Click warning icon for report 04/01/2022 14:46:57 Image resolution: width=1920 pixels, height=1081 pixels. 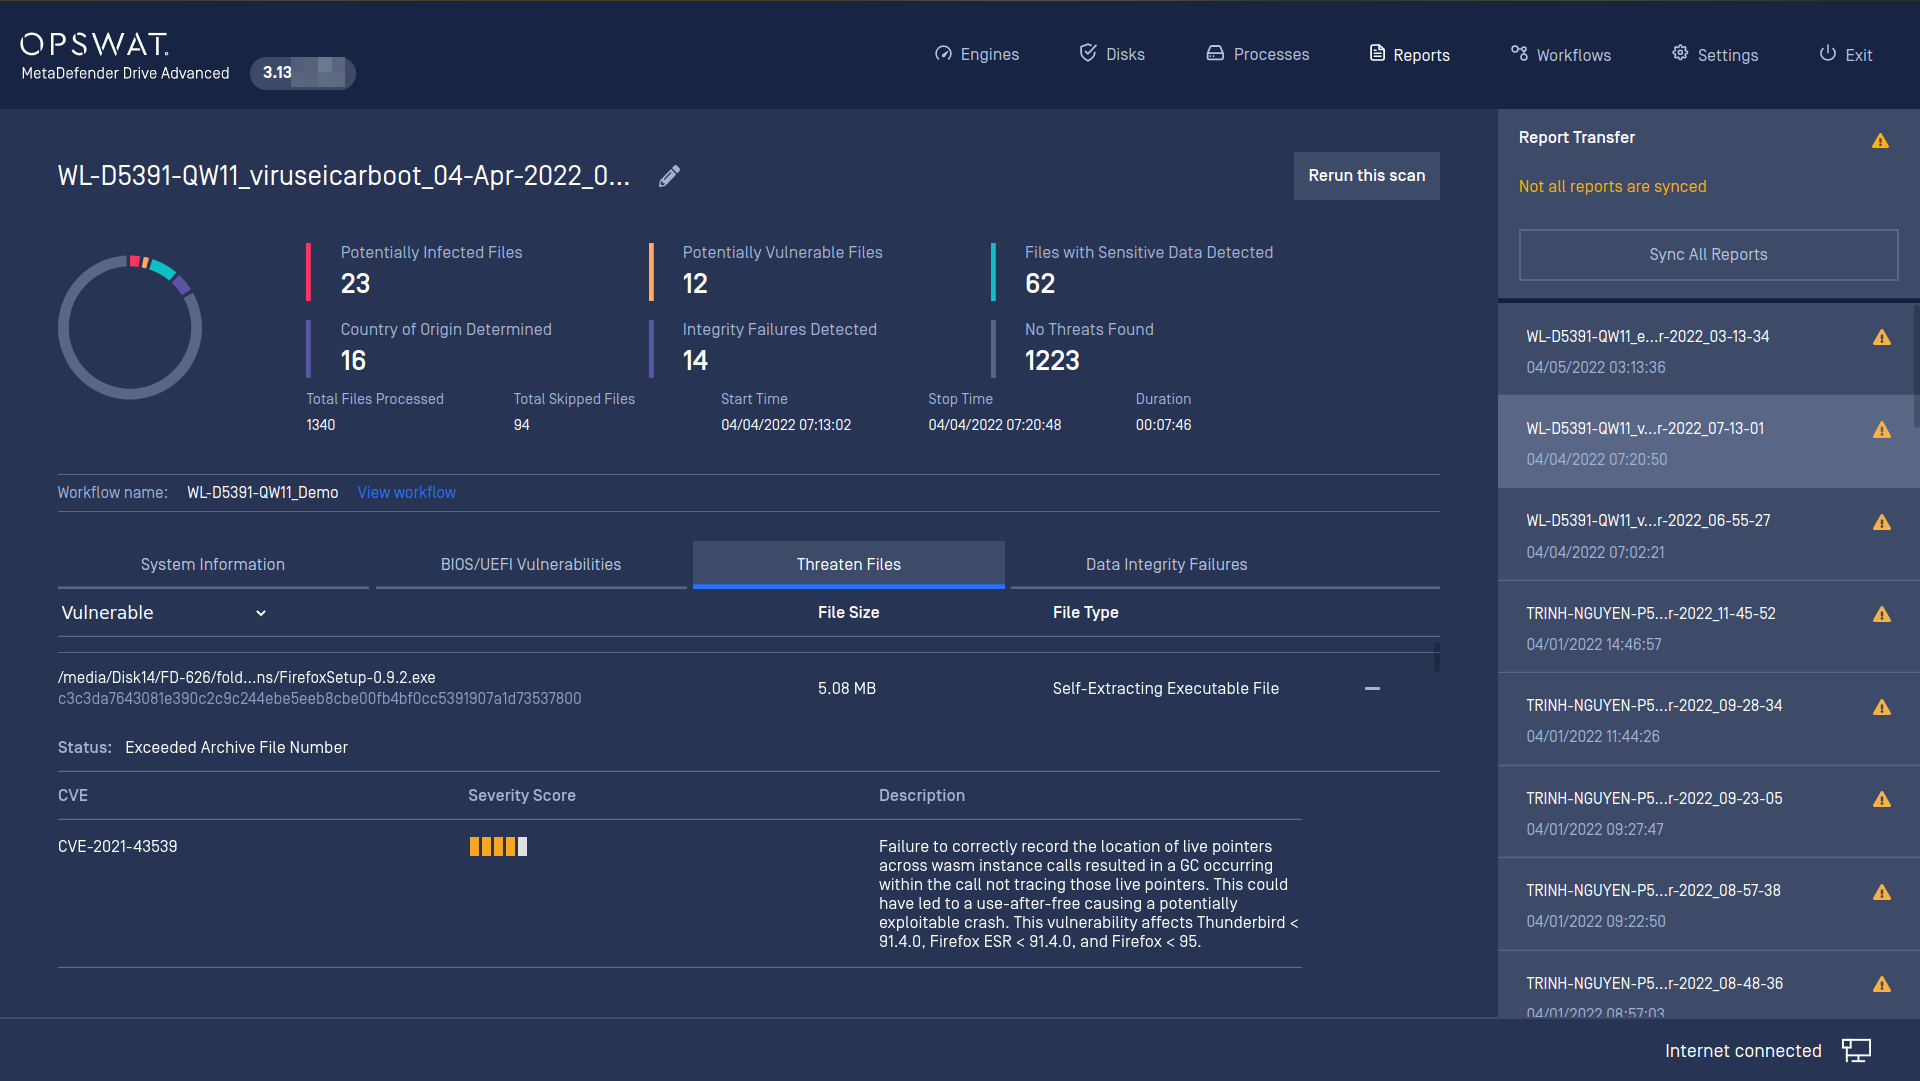pyautogui.click(x=1882, y=615)
